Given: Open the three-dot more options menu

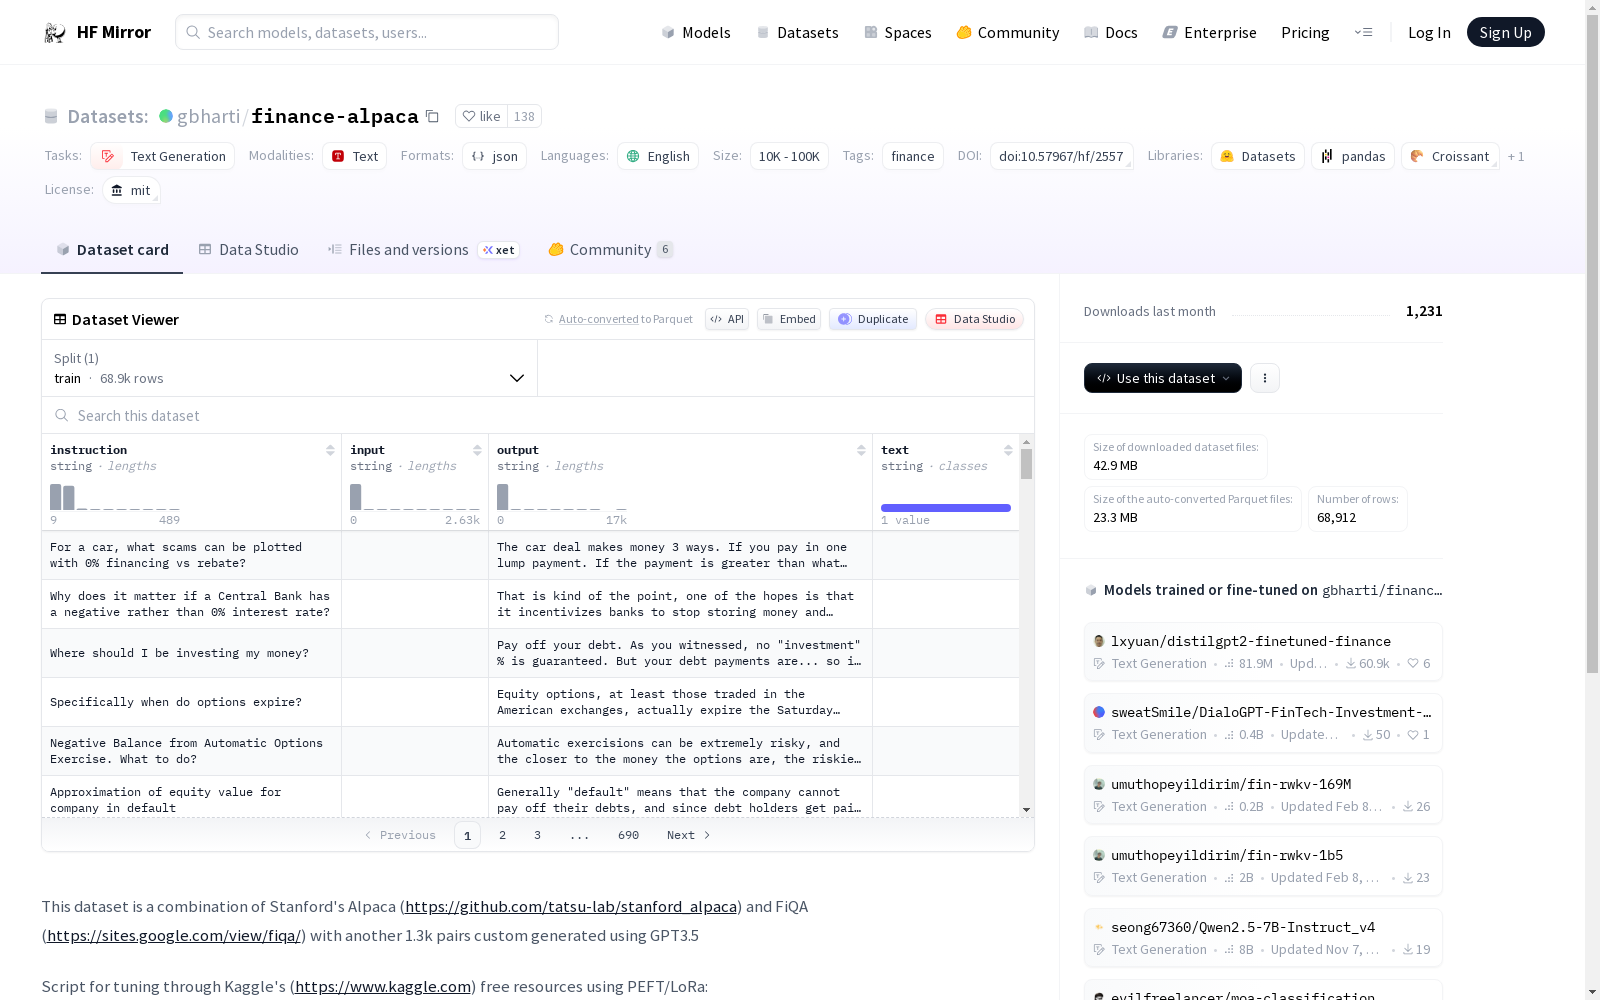Looking at the screenshot, I should coord(1265,378).
